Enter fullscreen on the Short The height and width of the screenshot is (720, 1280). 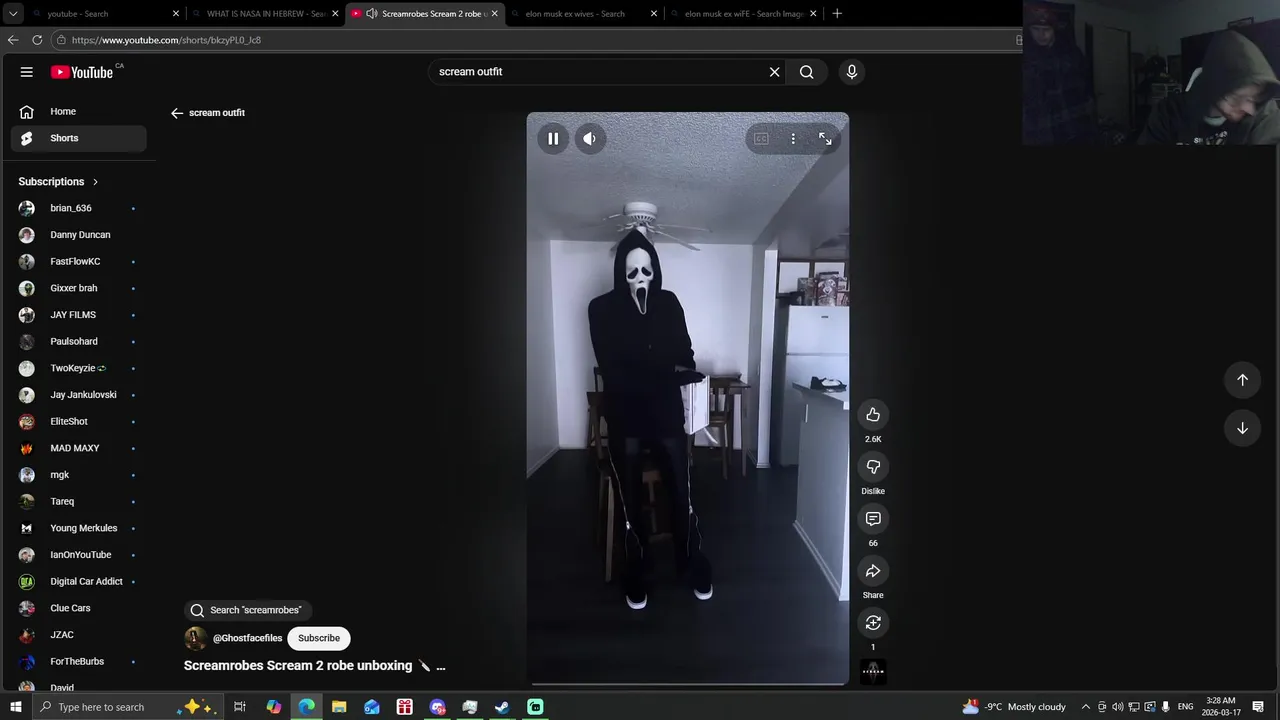pyautogui.click(x=825, y=139)
